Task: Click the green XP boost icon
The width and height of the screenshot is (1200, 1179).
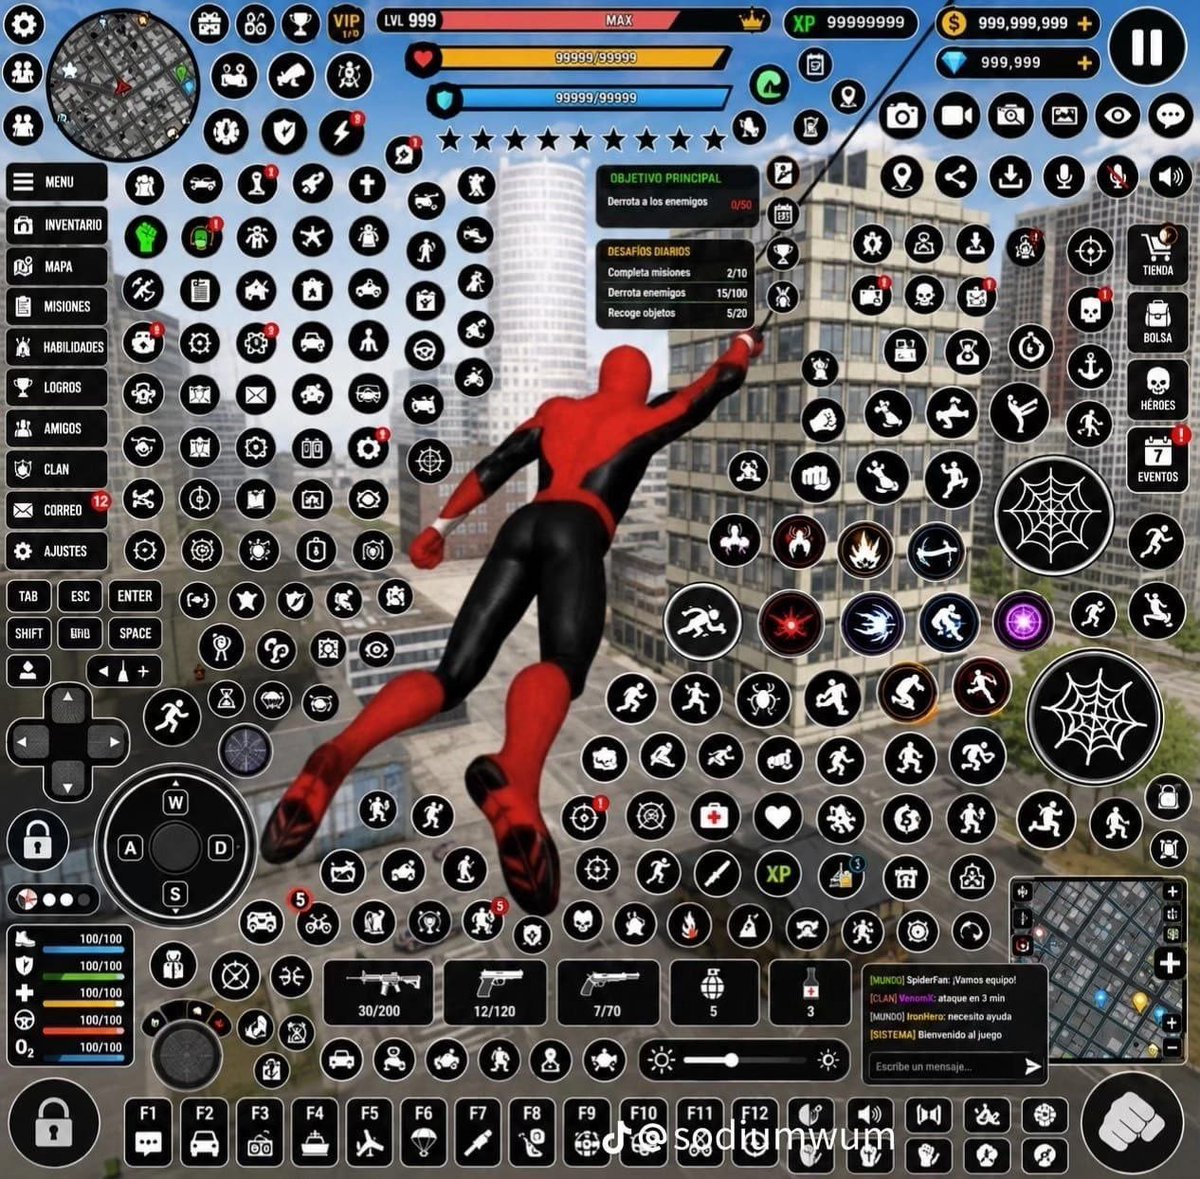Action: pos(778,873)
